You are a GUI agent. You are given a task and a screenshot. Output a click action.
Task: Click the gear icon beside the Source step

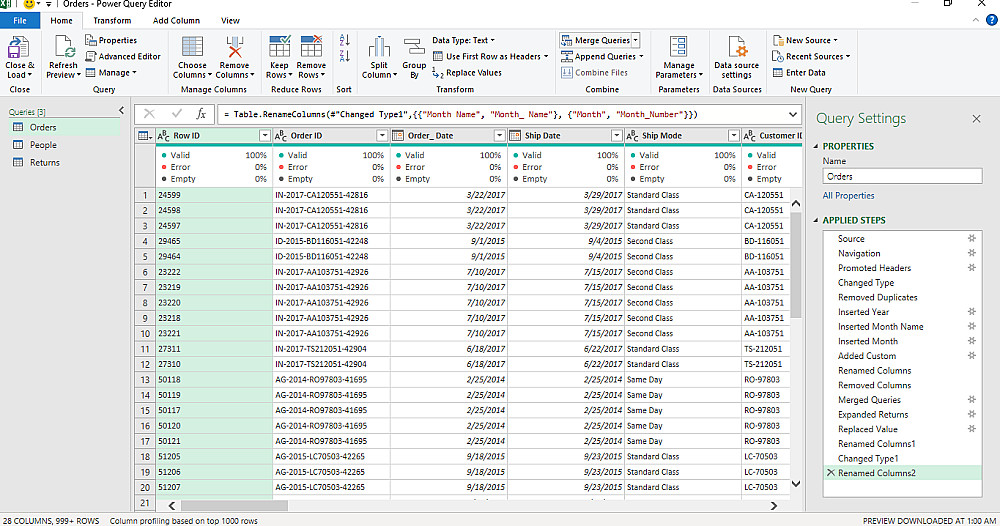971,239
